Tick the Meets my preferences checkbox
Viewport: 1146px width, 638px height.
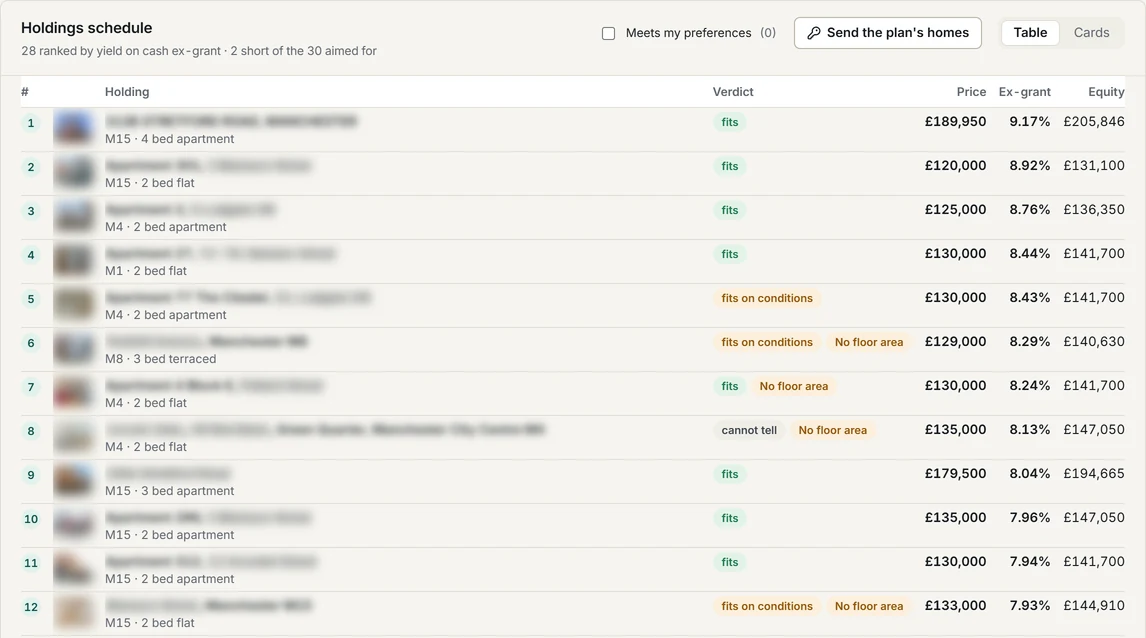click(608, 34)
